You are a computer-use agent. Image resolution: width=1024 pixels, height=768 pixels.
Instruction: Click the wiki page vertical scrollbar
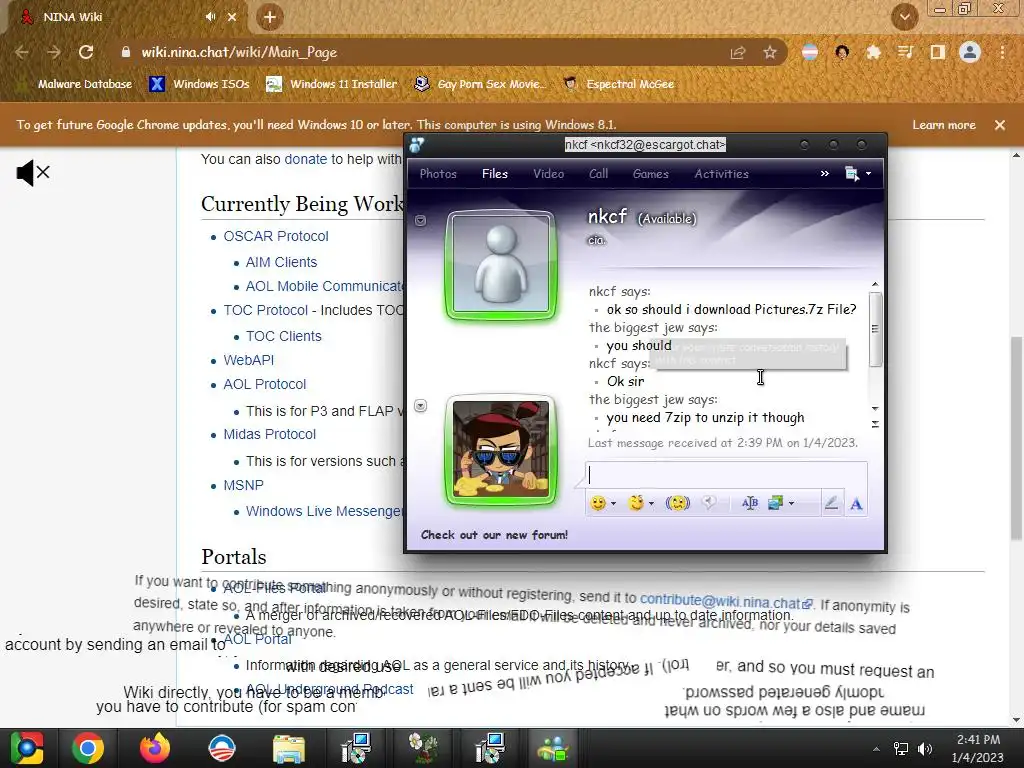[1016, 438]
